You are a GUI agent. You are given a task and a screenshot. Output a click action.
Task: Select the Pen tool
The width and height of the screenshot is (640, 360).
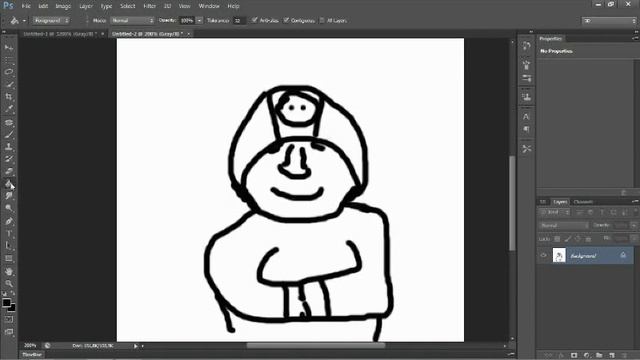pyautogui.click(x=9, y=222)
